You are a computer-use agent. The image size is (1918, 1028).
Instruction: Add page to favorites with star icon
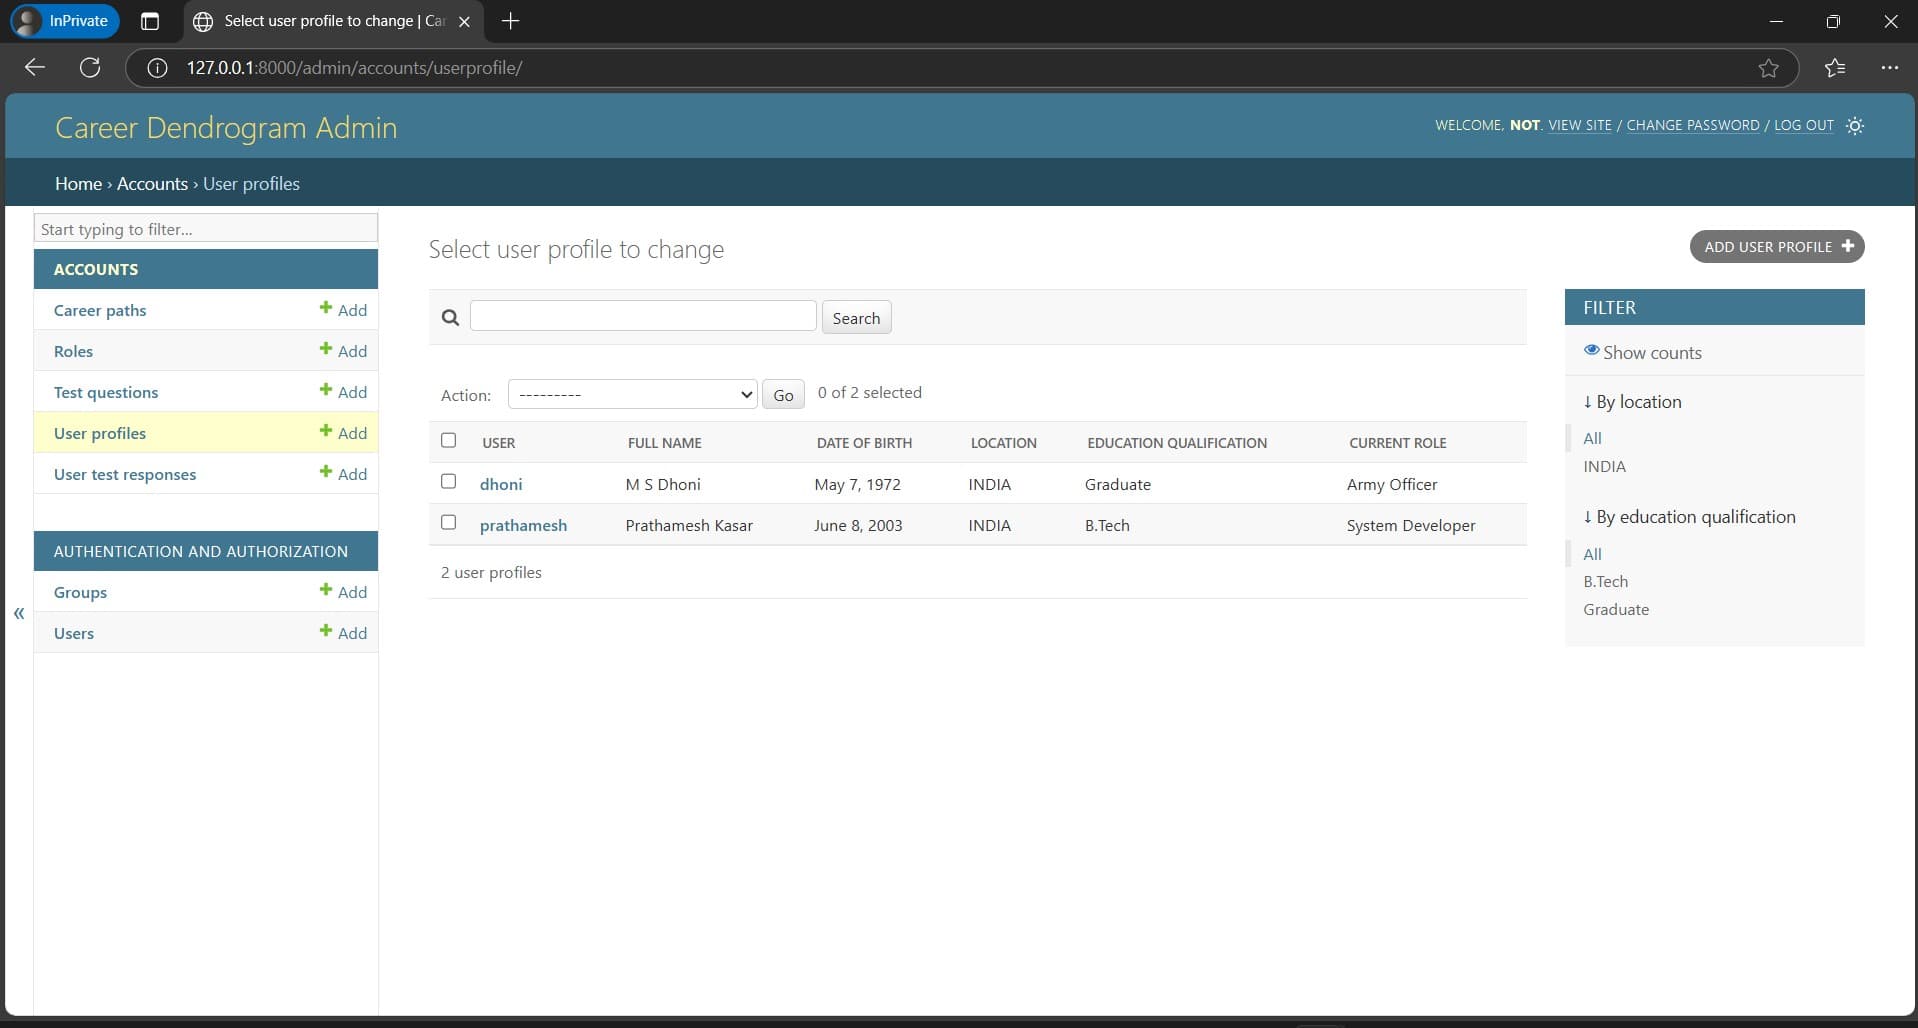[x=1768, y=68]
